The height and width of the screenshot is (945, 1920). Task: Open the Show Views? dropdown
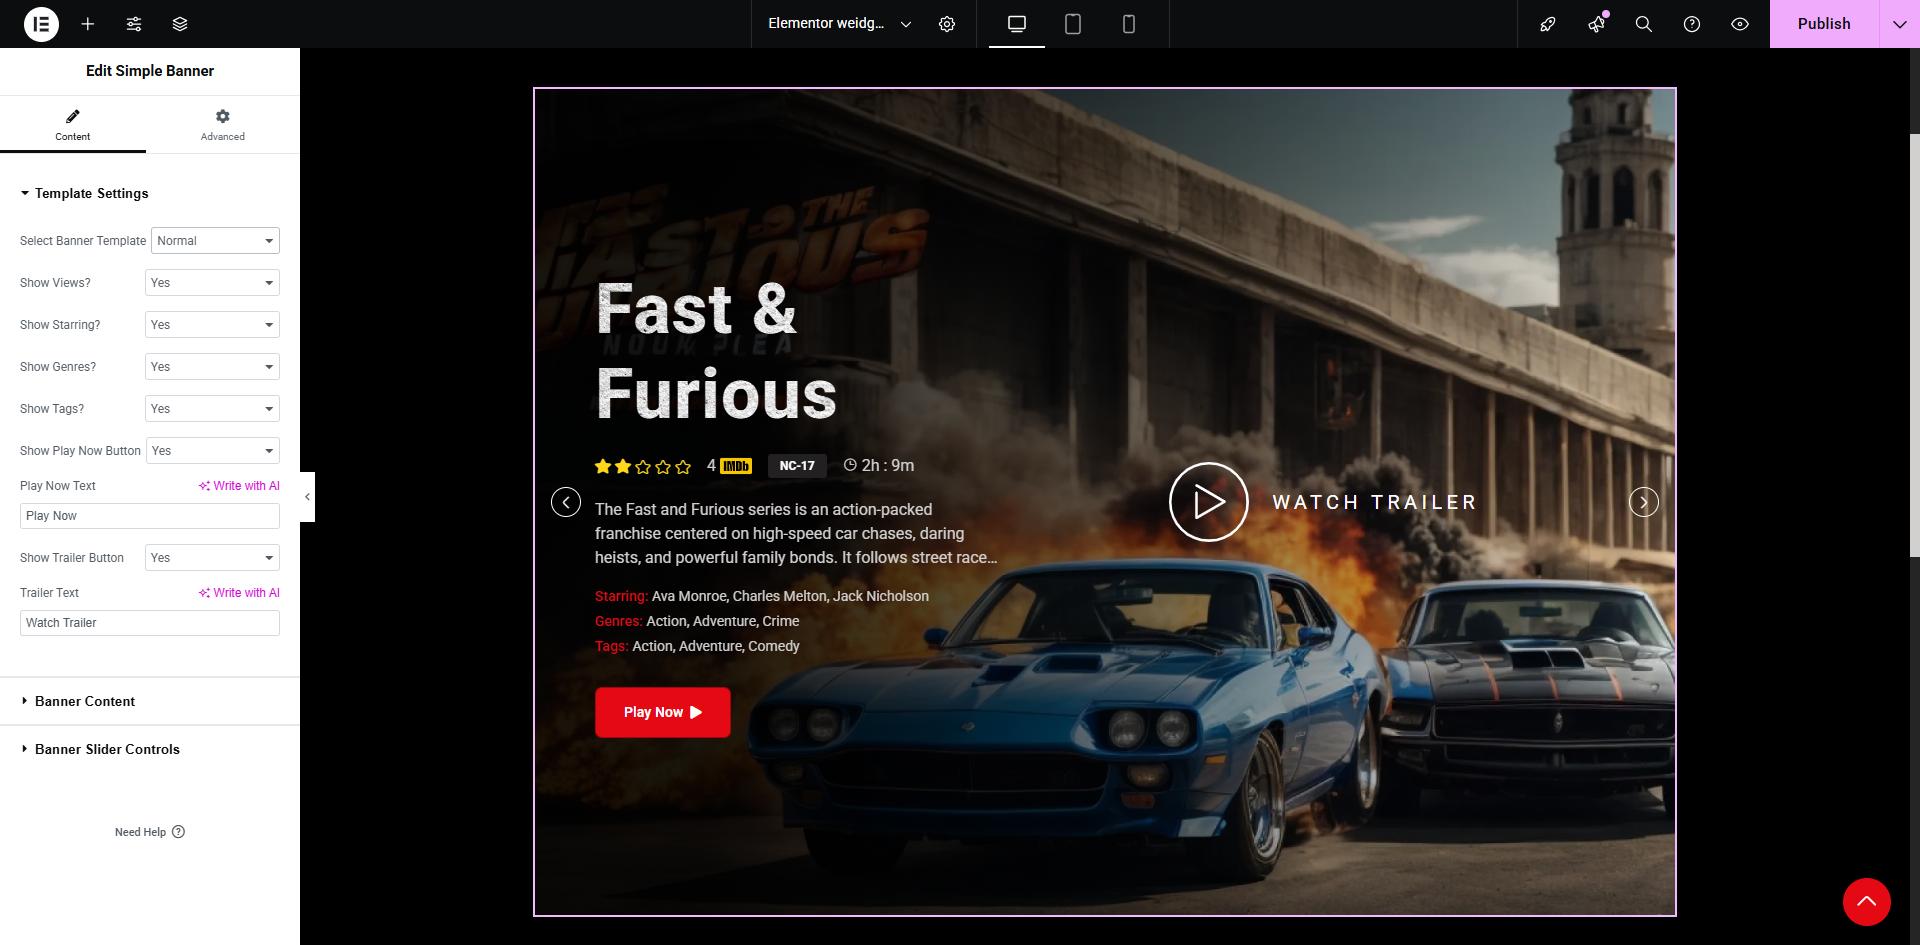click(212, 283)
